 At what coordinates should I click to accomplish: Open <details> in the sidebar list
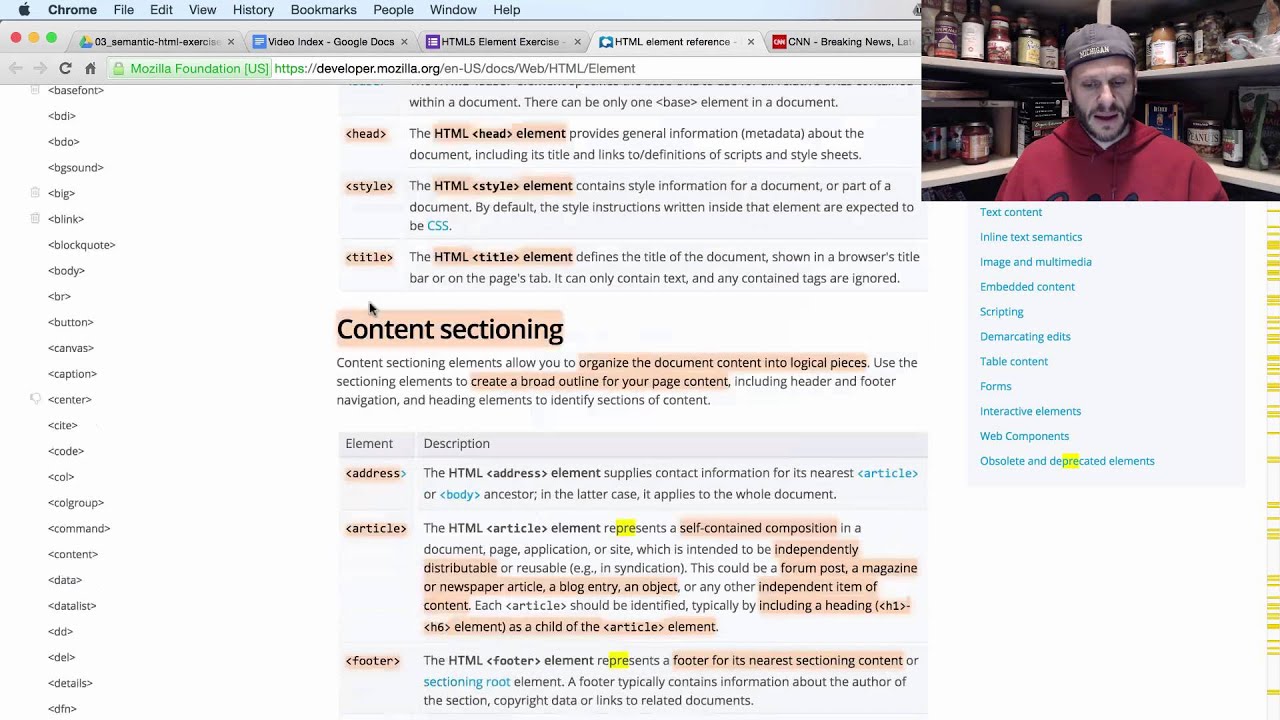click(x=70, y=683)
